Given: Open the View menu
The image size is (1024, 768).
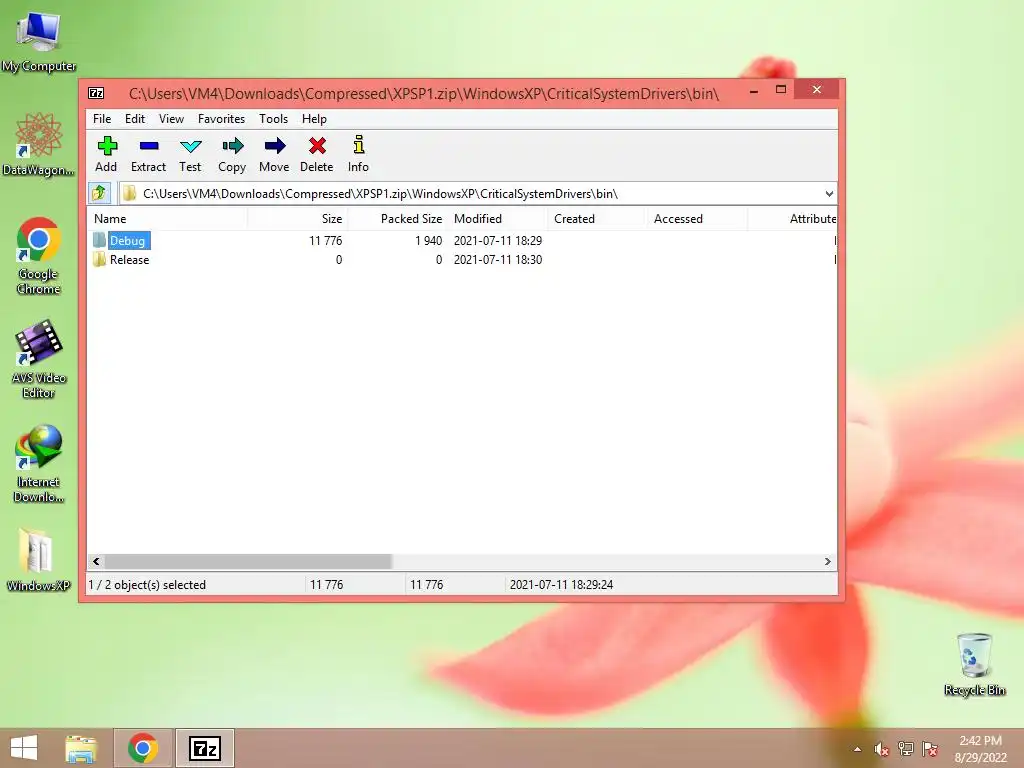Looking at the screenshot, I should (171, 119).
